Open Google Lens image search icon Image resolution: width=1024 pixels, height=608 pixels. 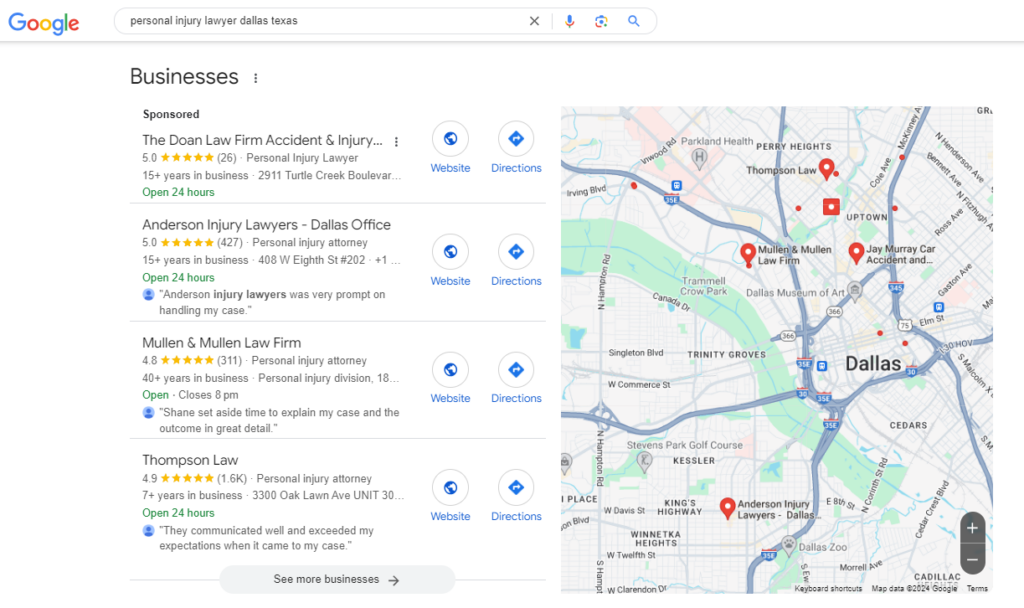tap(601, 21)
